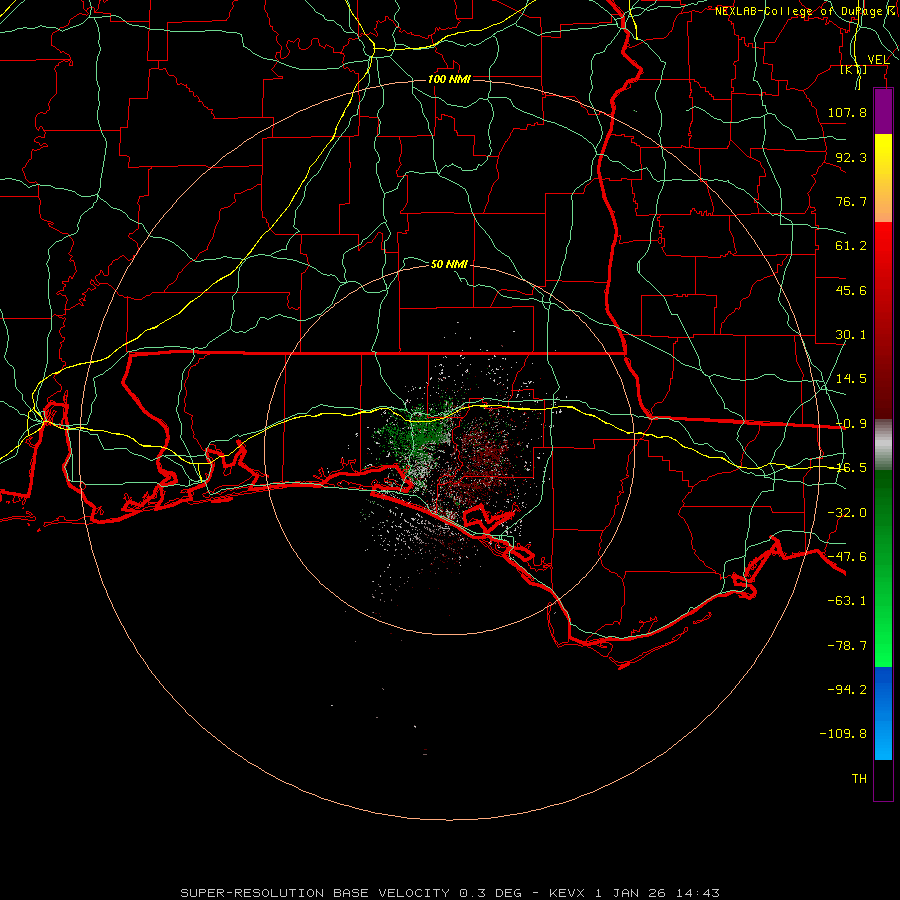
Task: Click the -78.7 legend value
Action: coord(847,646)
